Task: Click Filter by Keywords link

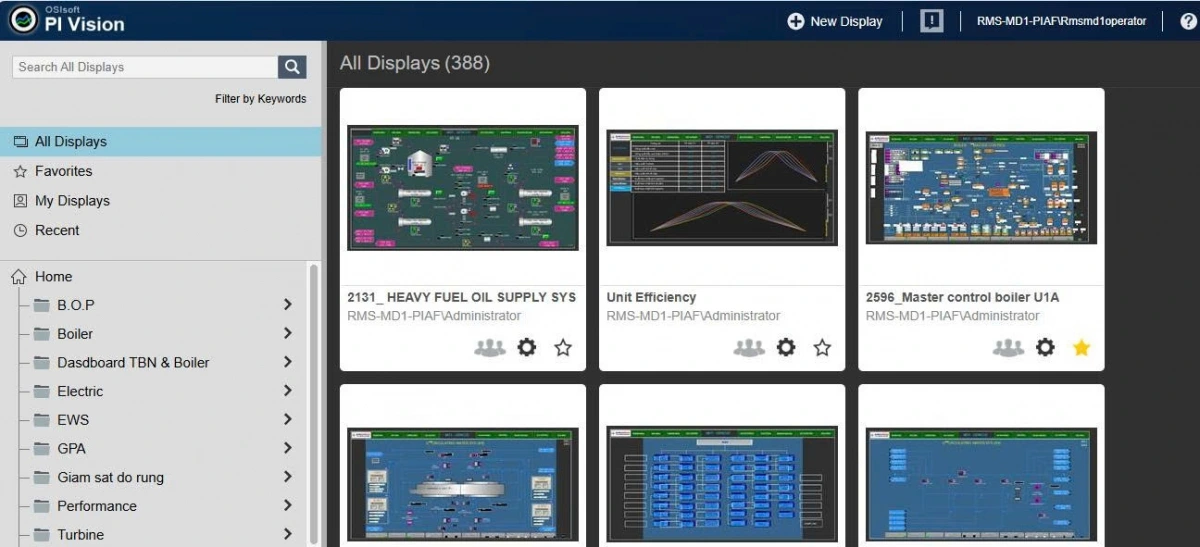Action: [x=260, y=99]
